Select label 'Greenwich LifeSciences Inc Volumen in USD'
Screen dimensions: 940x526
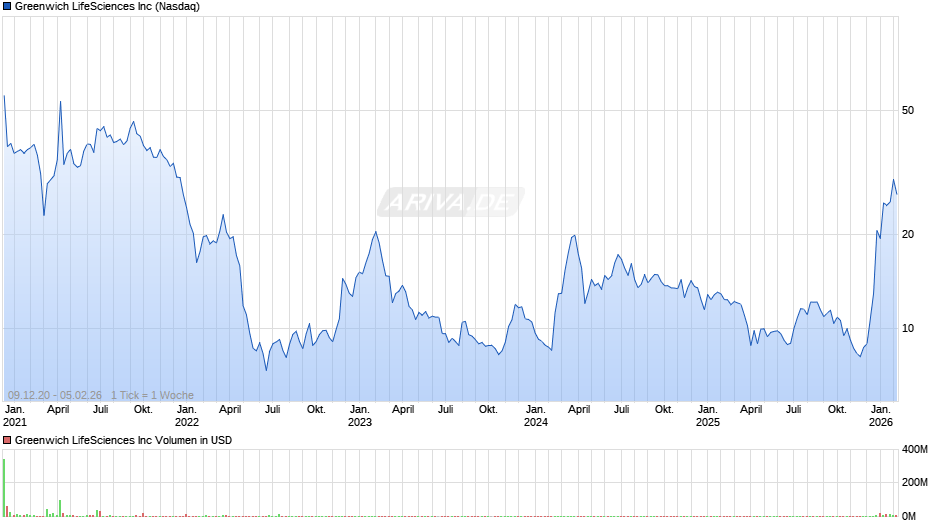123,440
